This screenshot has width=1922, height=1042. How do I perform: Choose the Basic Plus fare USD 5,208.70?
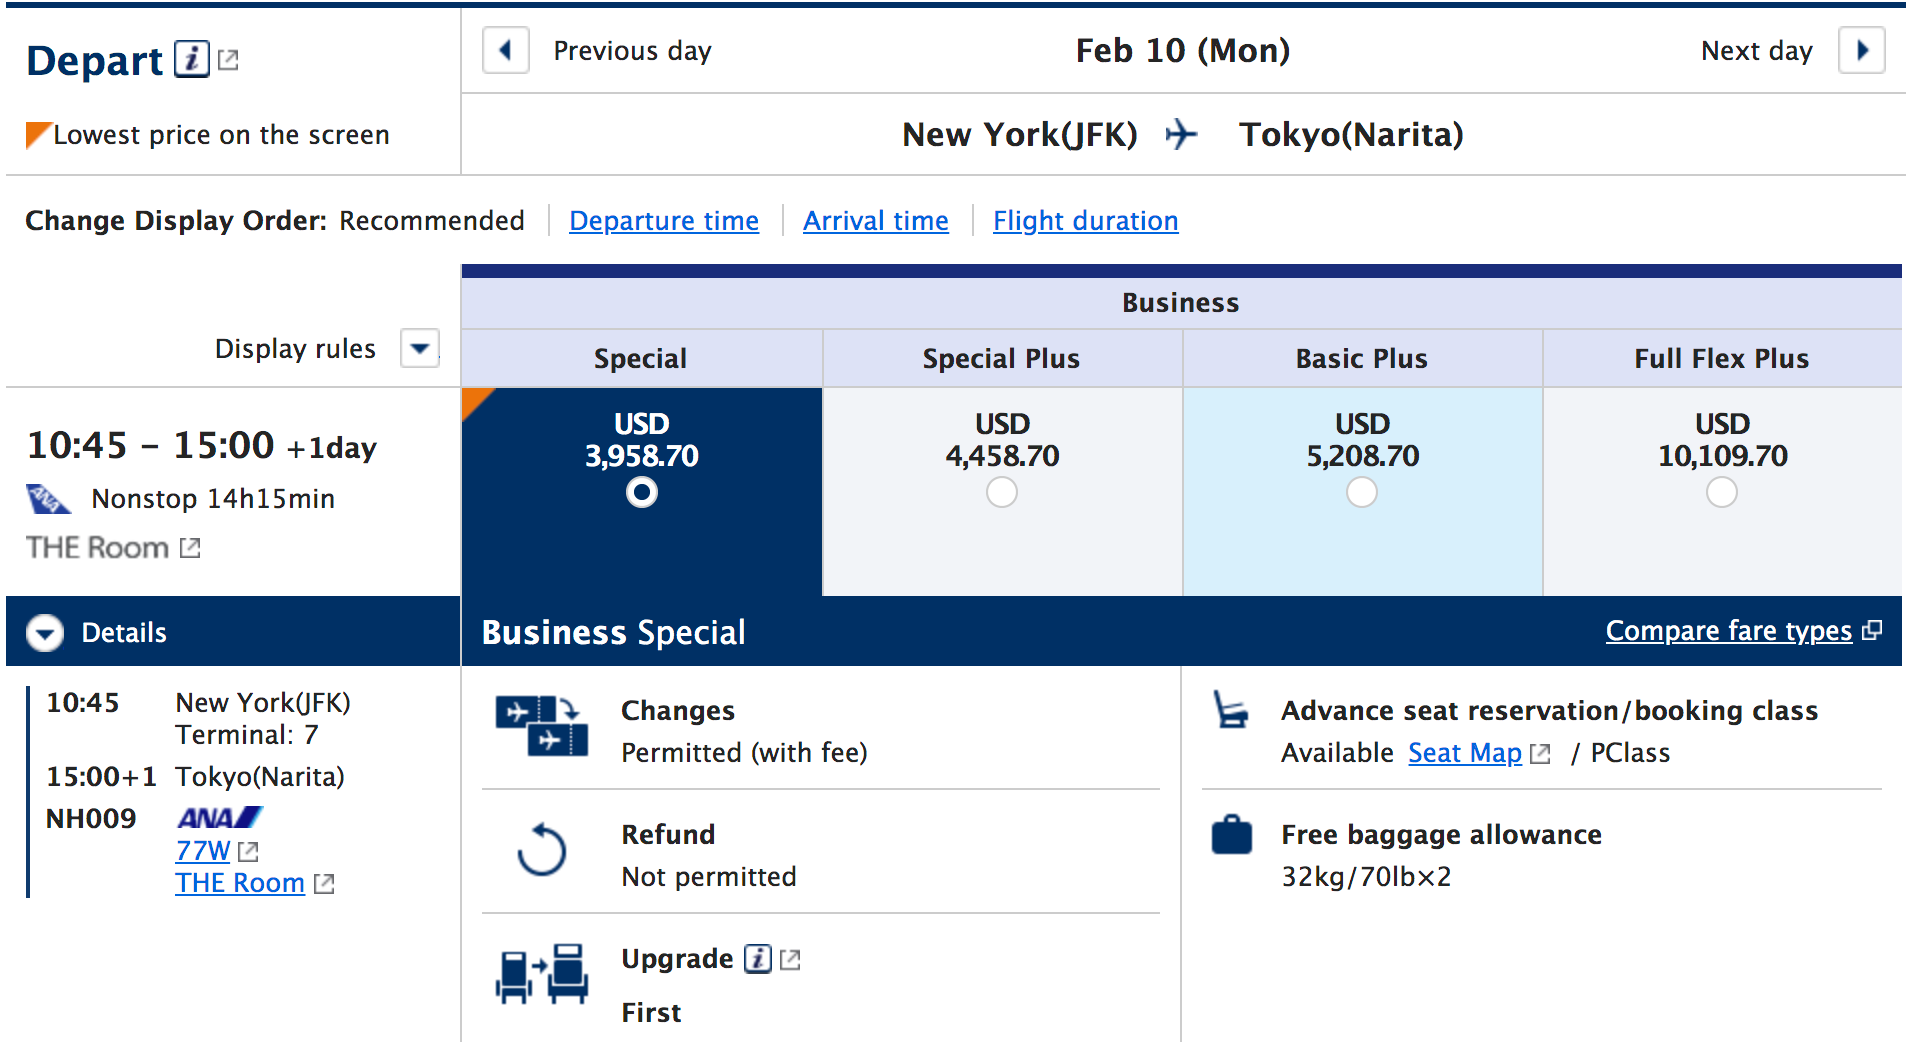(1362, 492)
